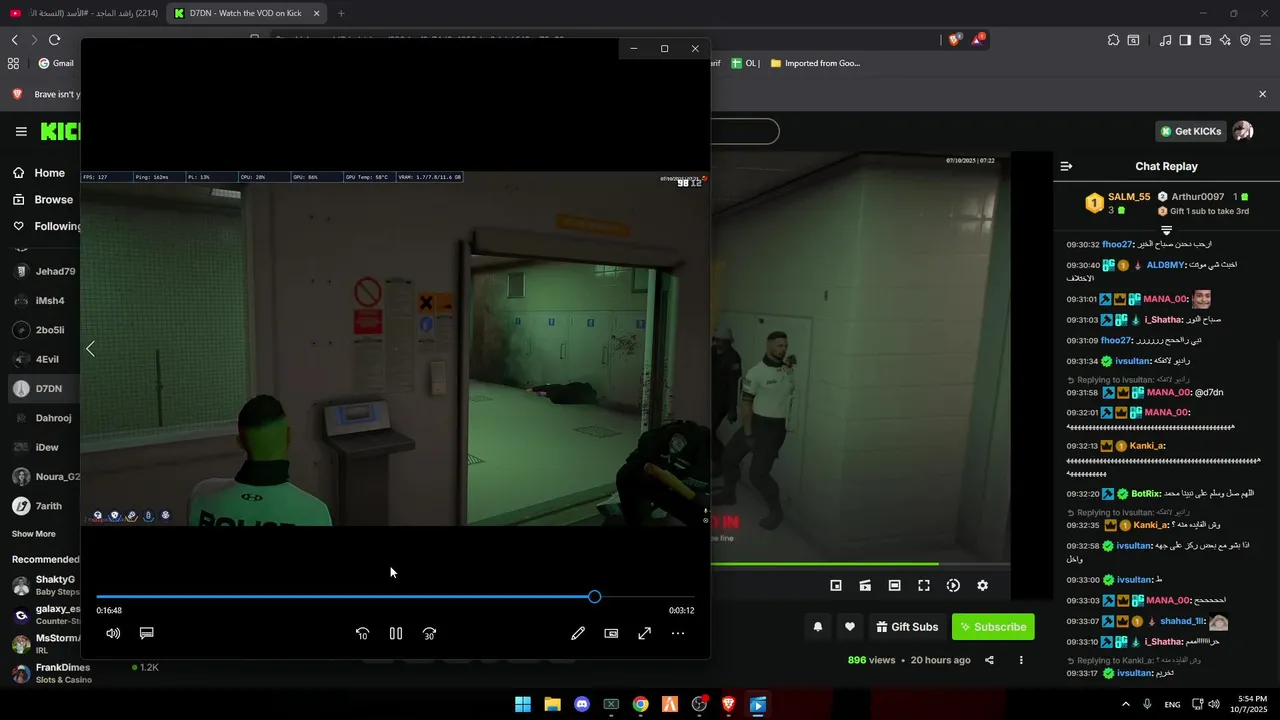Viewport: 1280px width, 720px height.
Task: Open playback speed on Kick player
Action: coord(953,585)
